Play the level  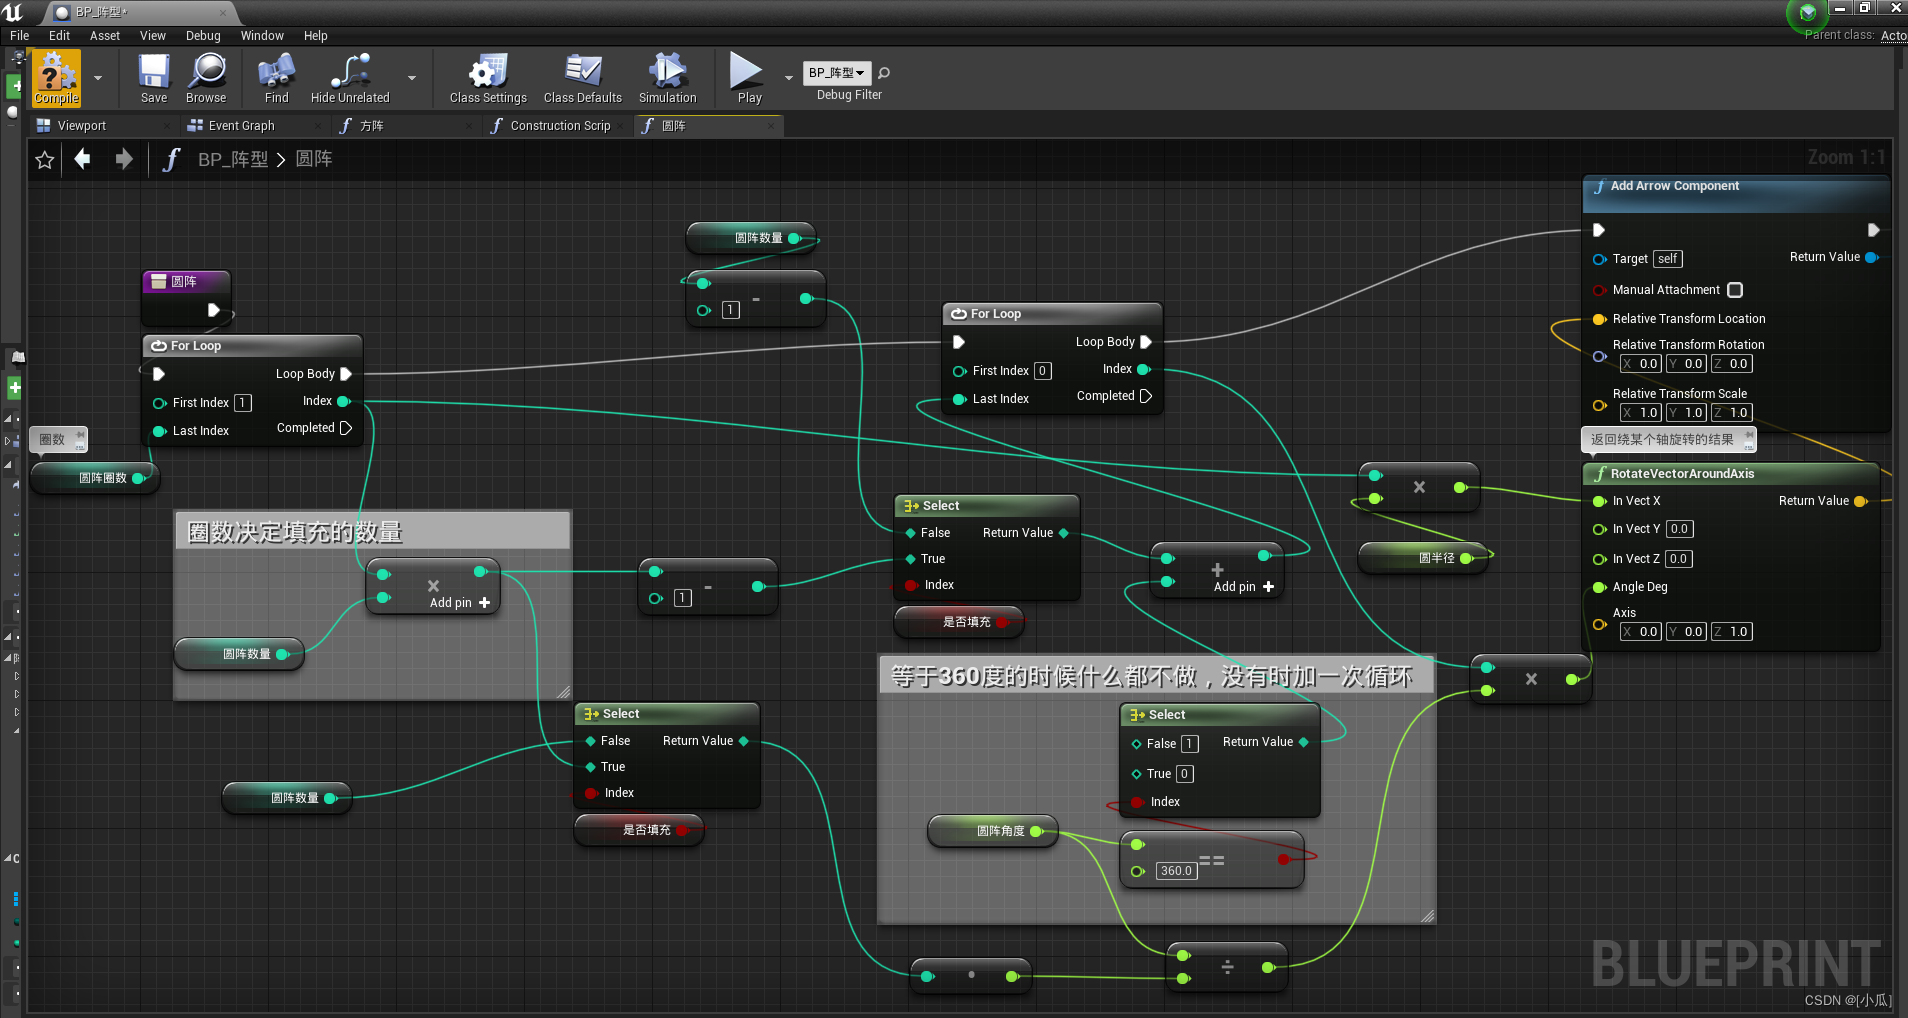(749, 78)
